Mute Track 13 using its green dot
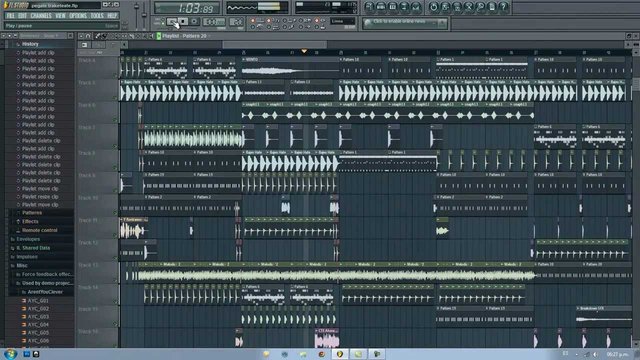This screenshot has width=640, height=360. pos(115,280)
